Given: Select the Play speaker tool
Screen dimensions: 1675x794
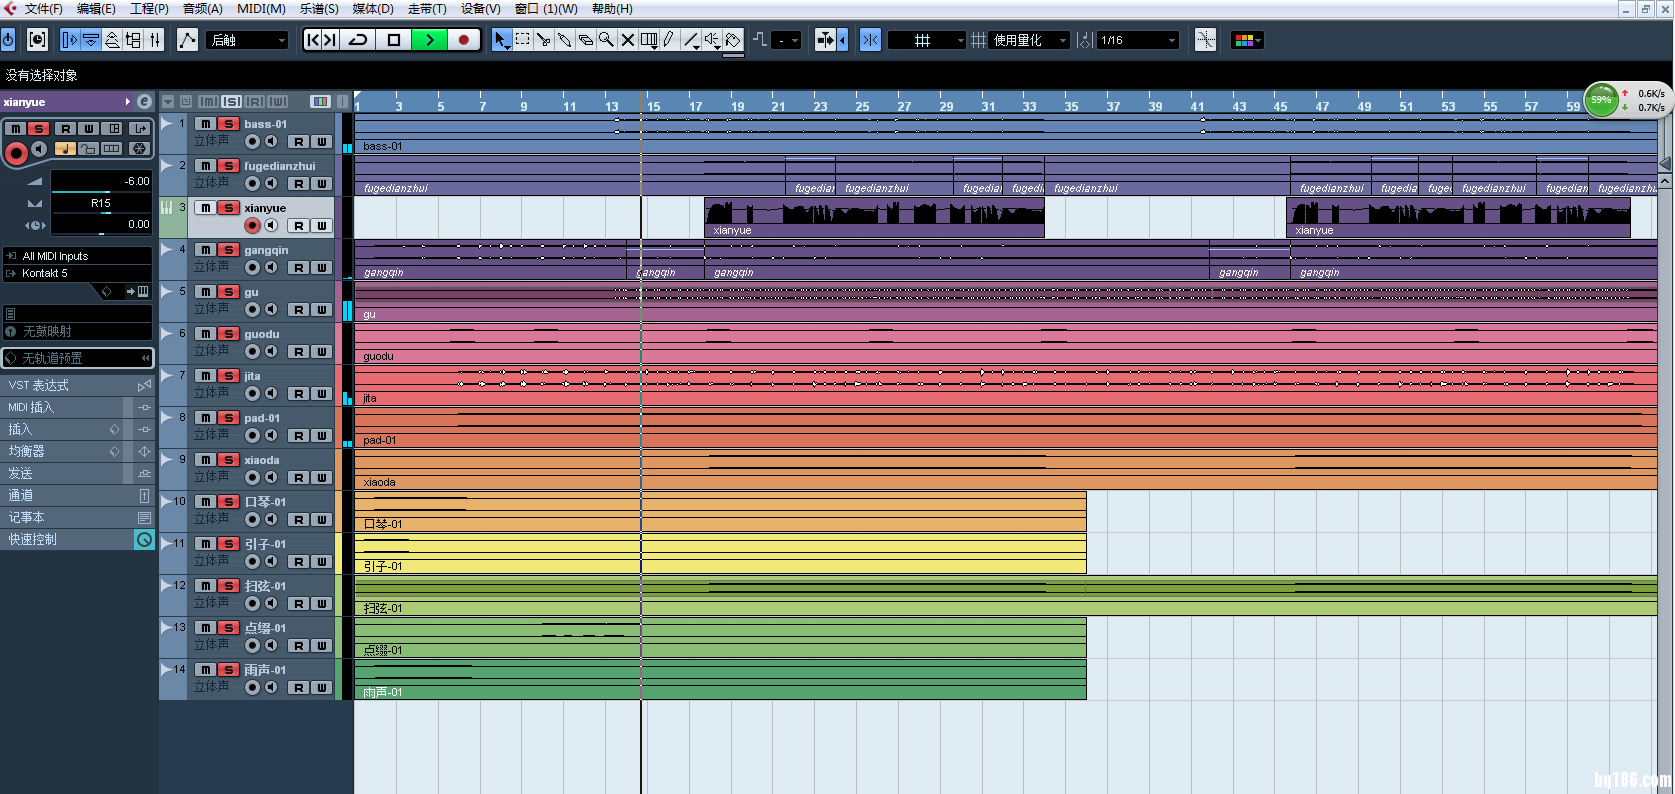Looking at the screenshot, I should pyautogui.click(x=711, y=40).
